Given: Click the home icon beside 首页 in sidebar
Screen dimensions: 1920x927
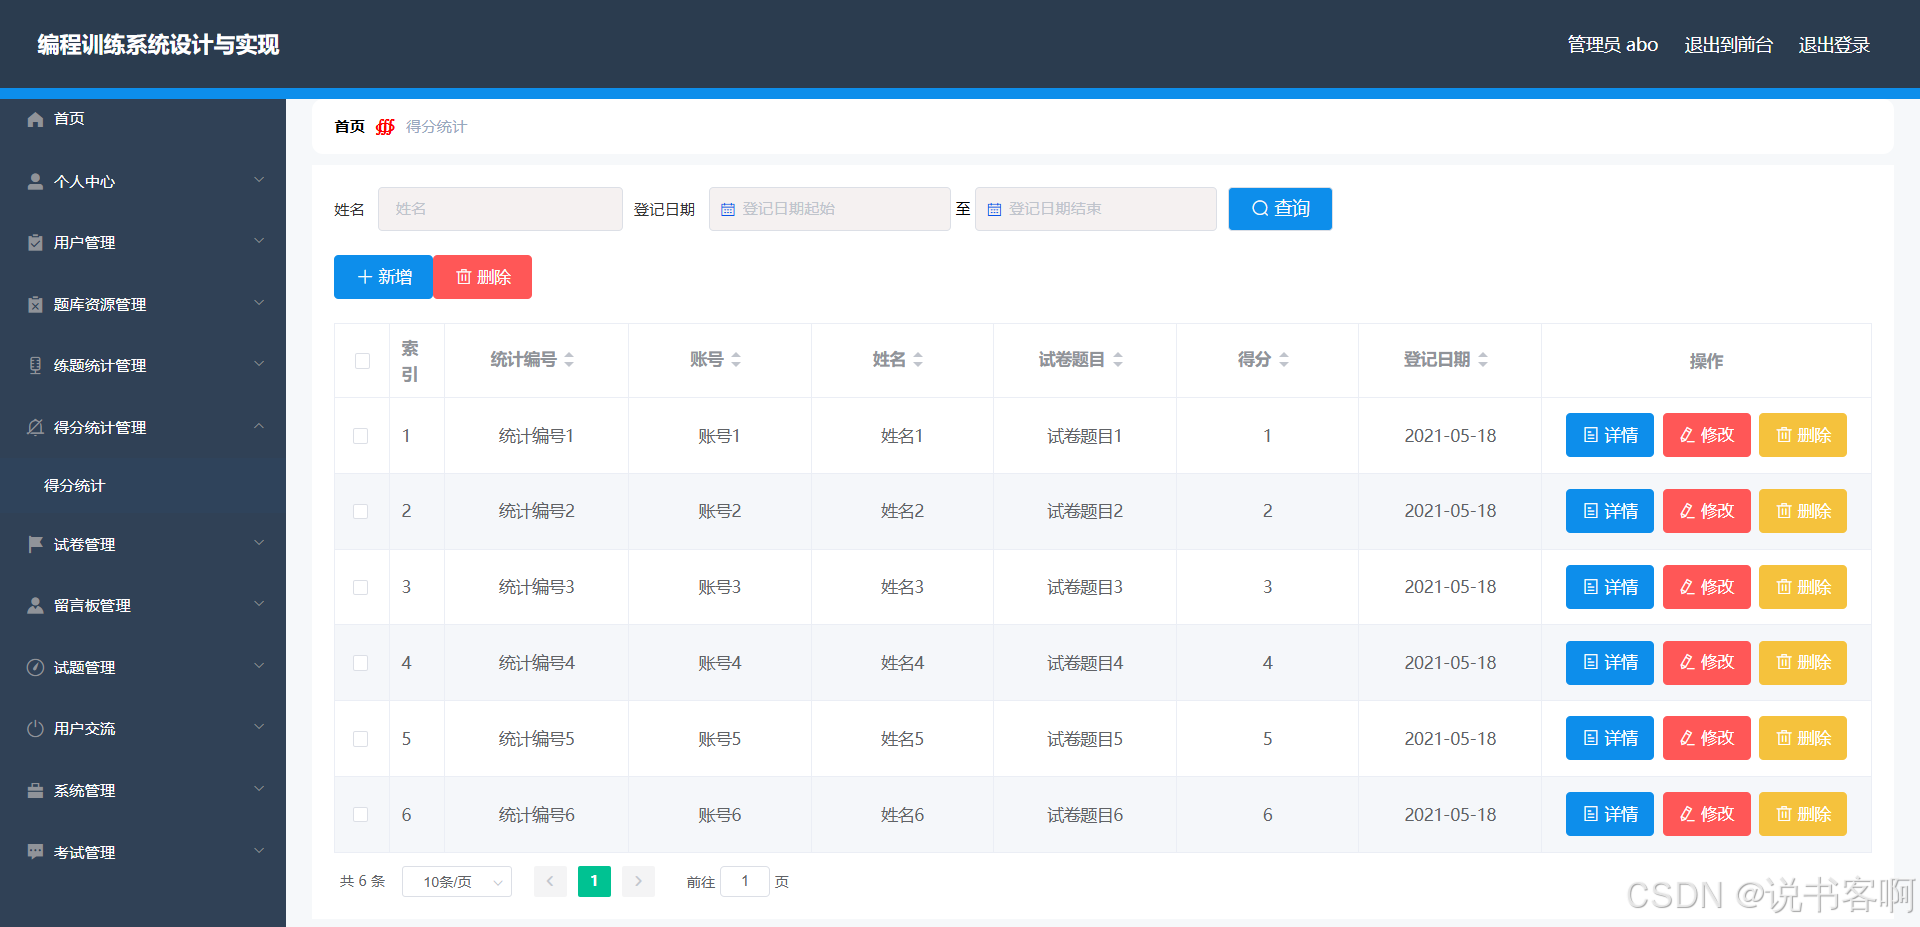Looking at the screenshot, I should pyautogui.click(x=35, y=119).
